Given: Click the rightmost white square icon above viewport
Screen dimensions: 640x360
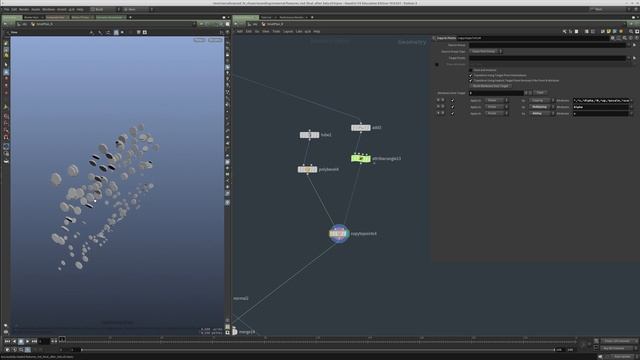Looking at the screenshot, I should point(145,32).
